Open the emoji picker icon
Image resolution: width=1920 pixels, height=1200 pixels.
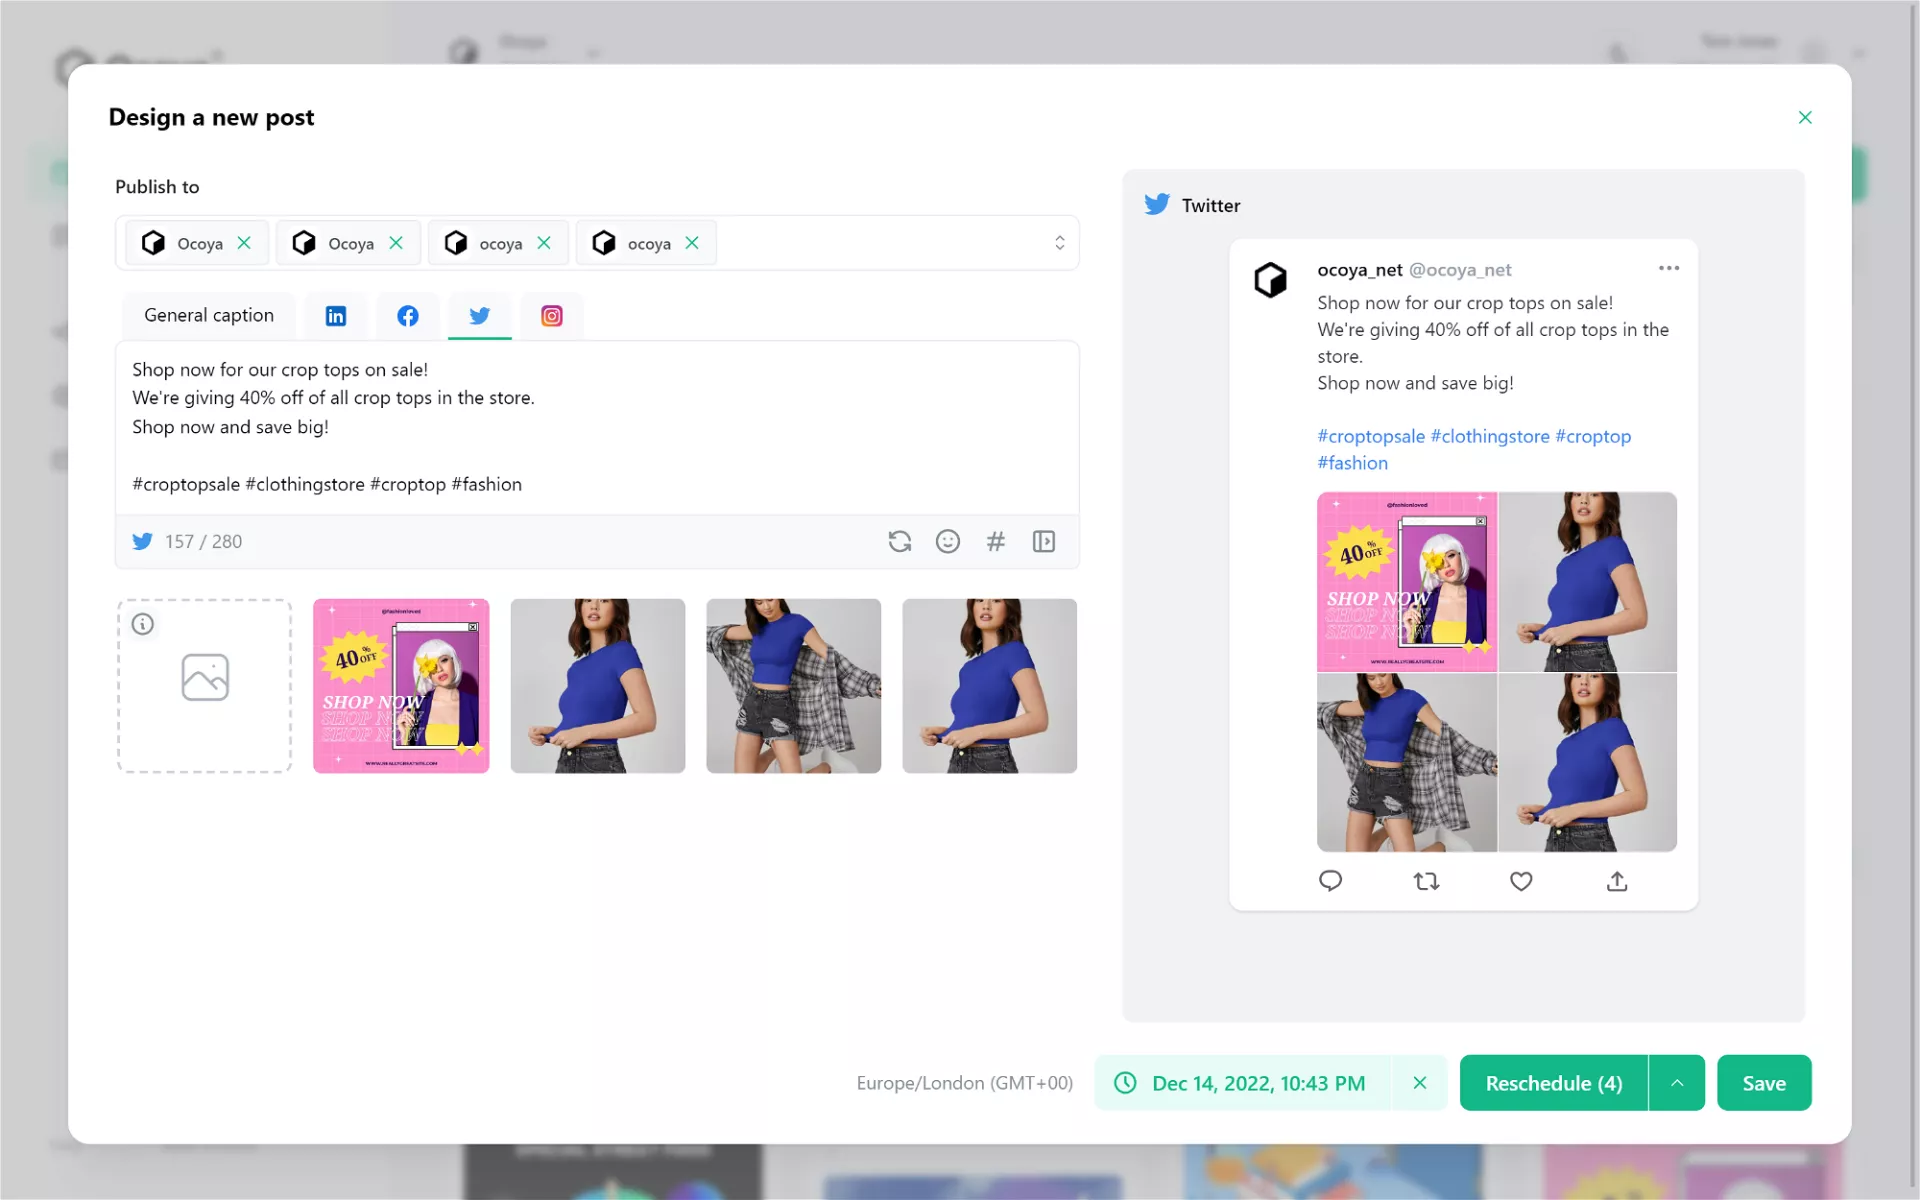tap(947, 541)
